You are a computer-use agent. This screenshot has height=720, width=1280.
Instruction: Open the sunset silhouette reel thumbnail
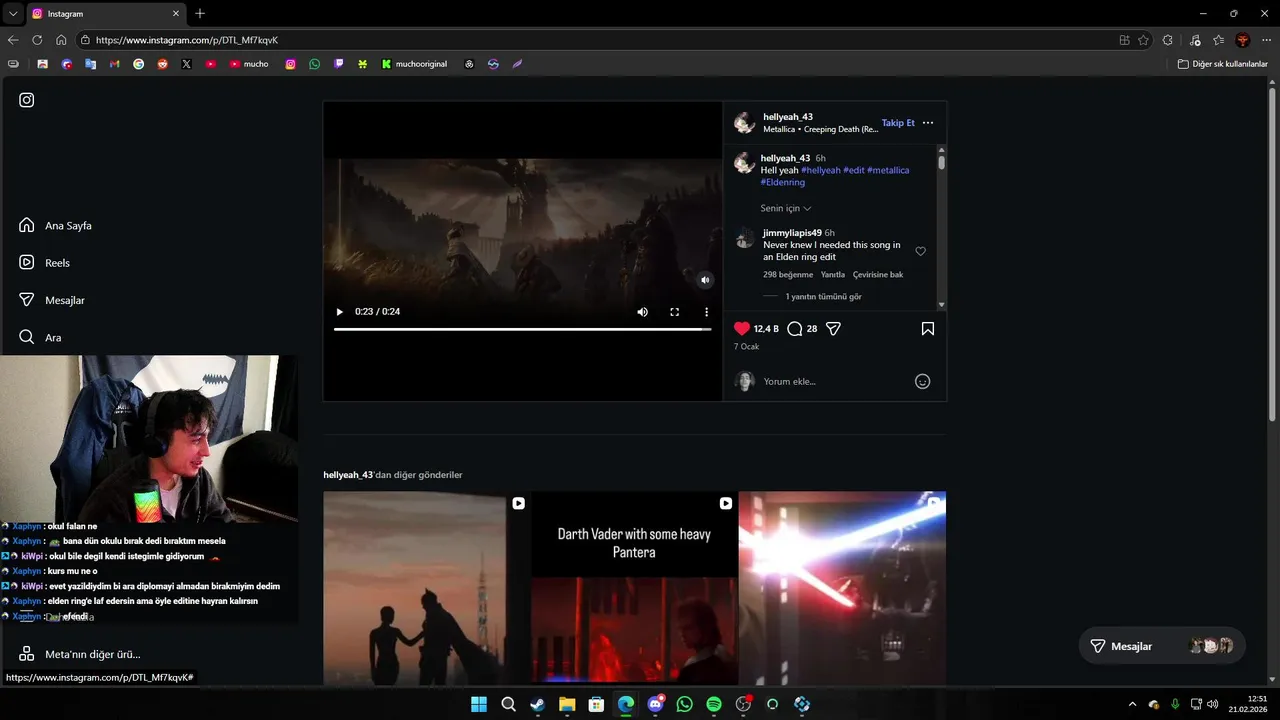tap(427, 588)
